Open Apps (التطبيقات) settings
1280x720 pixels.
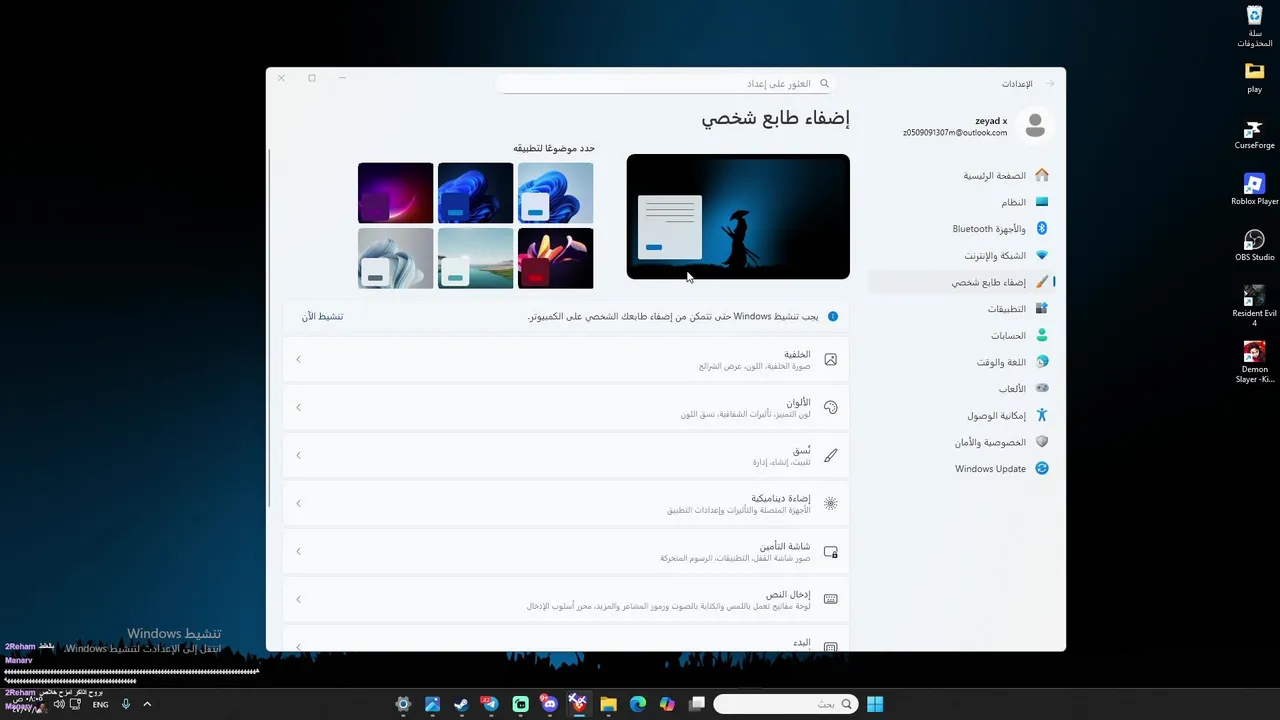[962, 309]
